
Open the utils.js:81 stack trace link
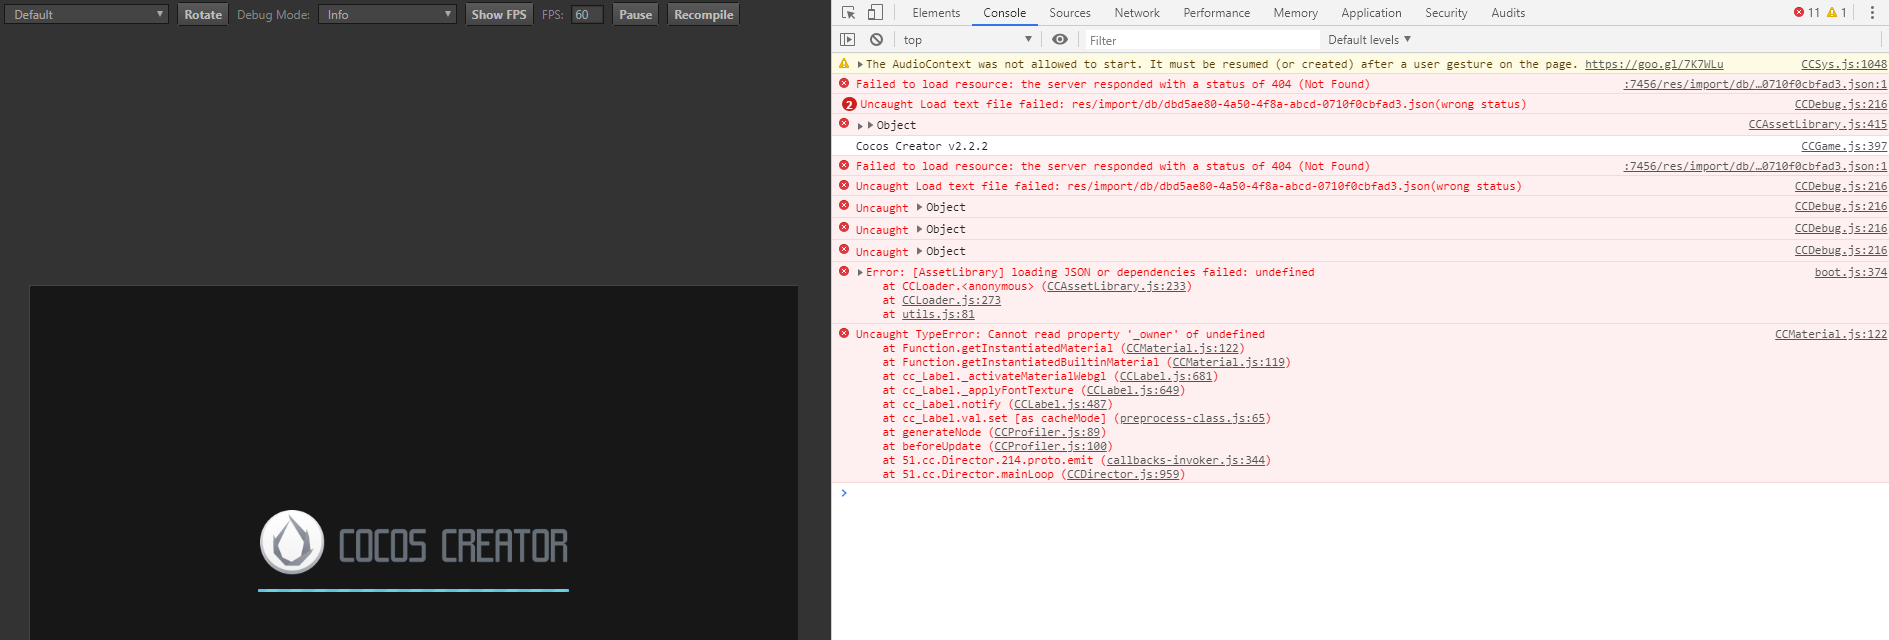[x=938, y=314]
